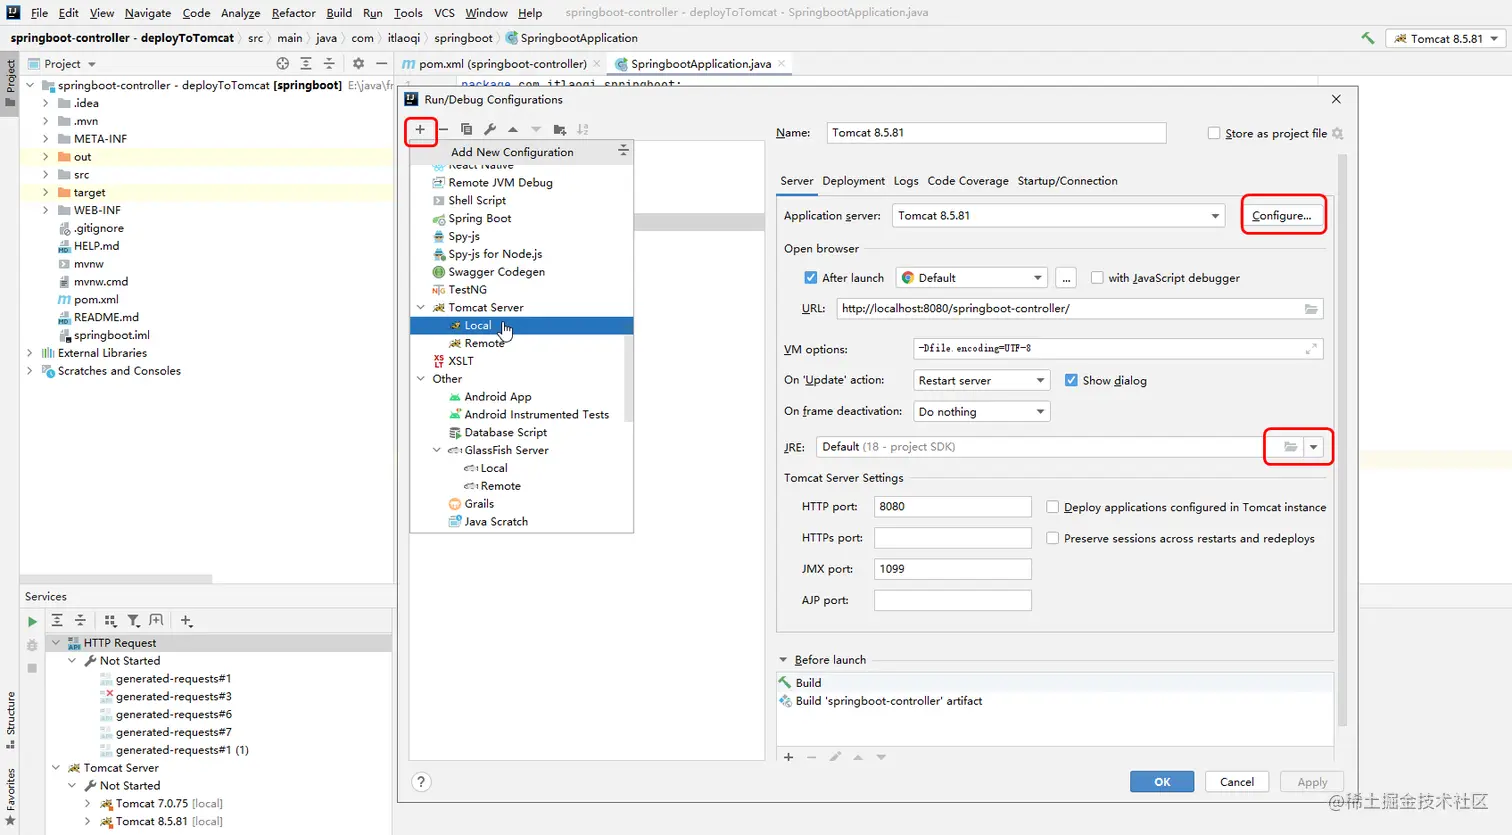This screenshot has height=835, width=1512.
Task: Open Tomcat 8.5.81 run configuration selector
Action: (x=1446, y=38)
